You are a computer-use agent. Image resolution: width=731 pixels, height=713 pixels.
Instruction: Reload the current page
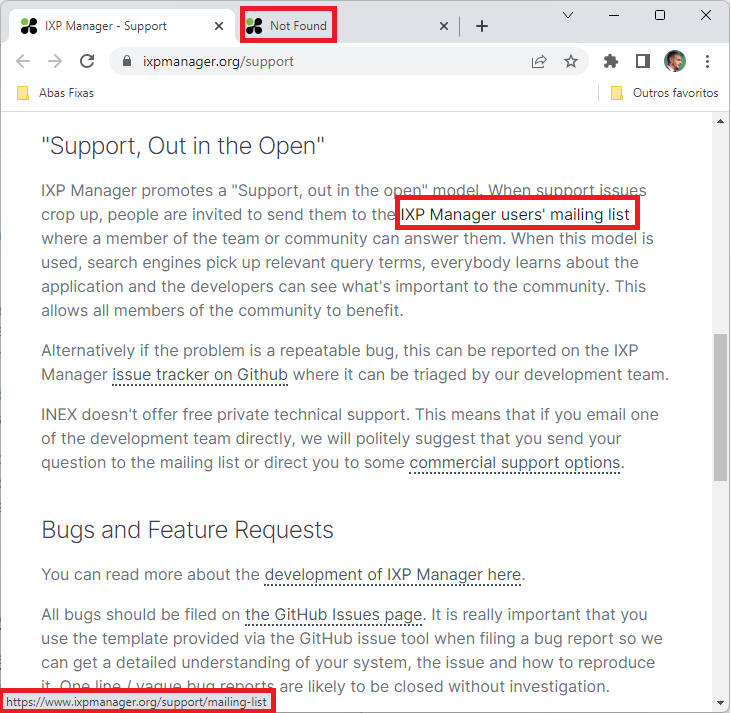point(87,61)
